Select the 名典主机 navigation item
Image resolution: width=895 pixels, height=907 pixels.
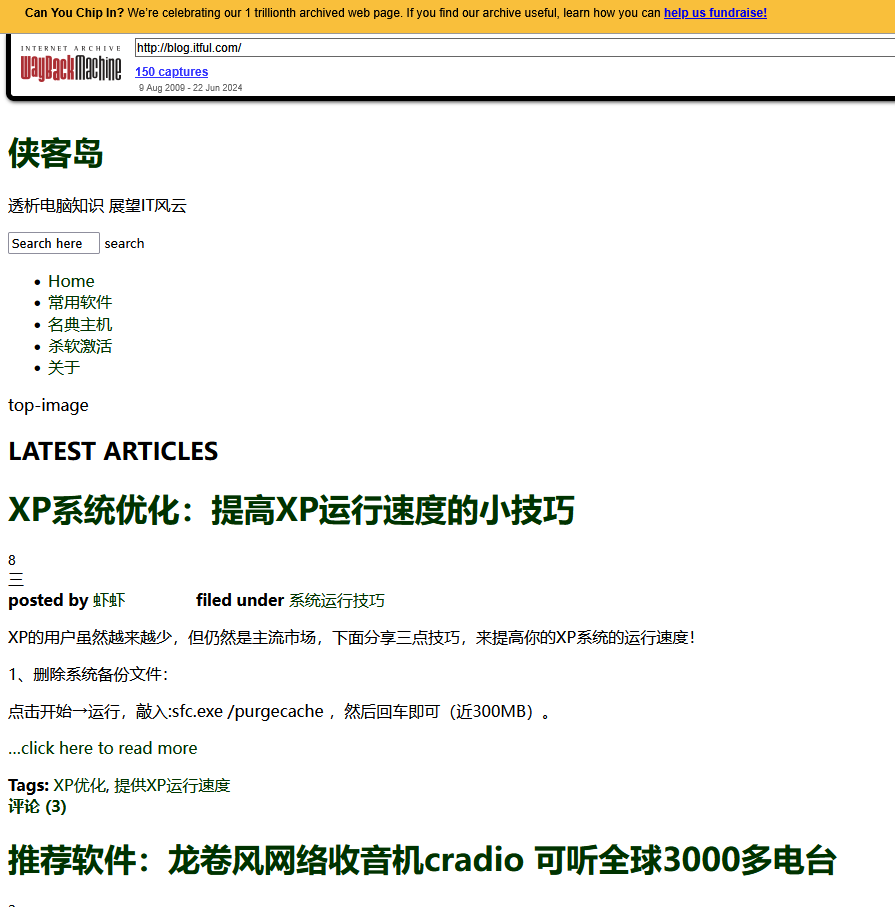(80, 324)
